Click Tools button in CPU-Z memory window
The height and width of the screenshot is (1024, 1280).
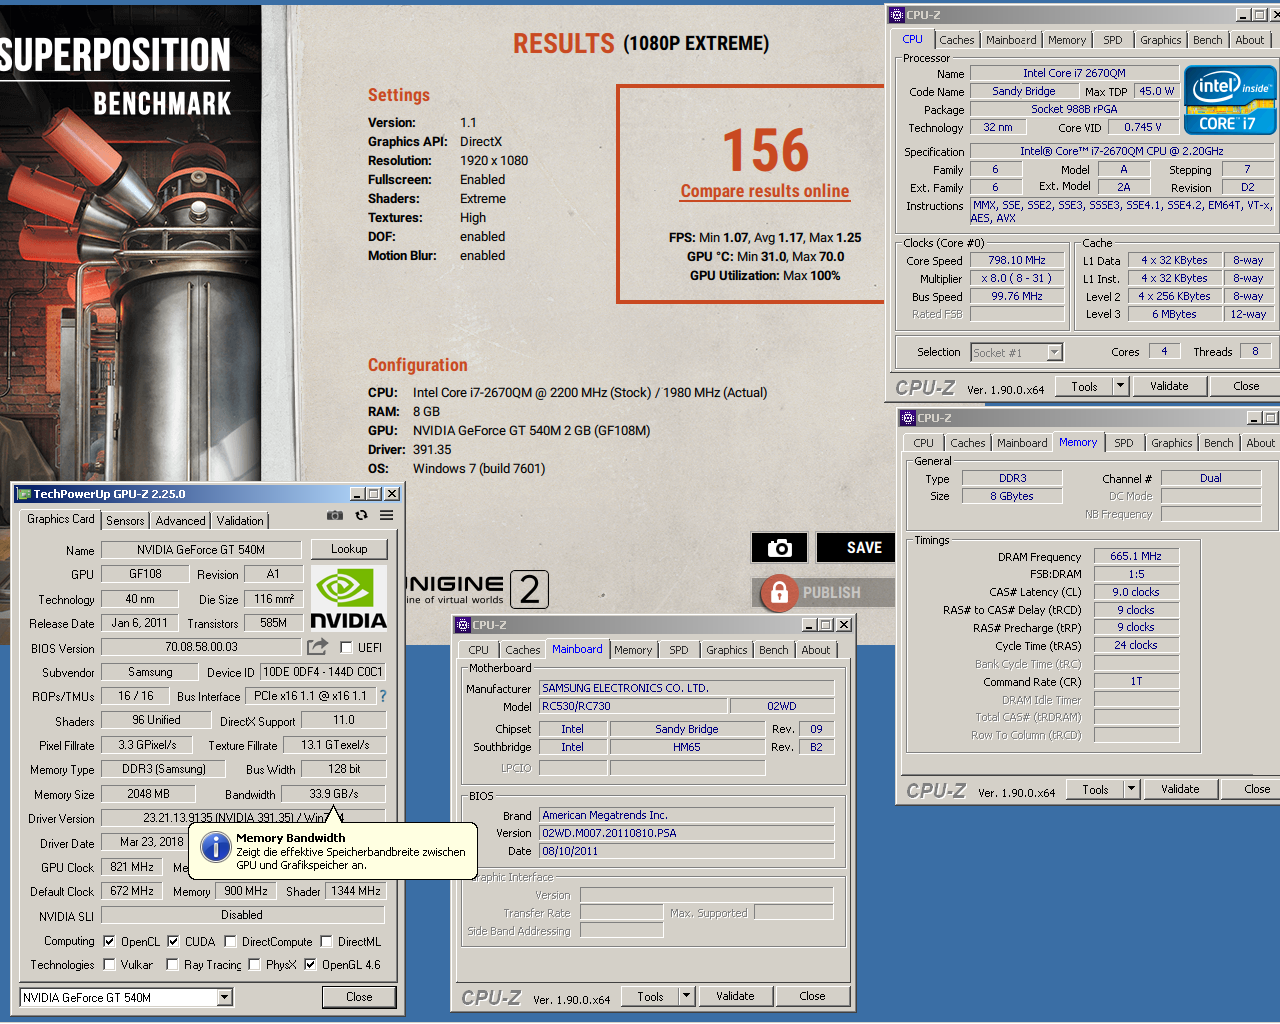click(x=1095, y=789)
